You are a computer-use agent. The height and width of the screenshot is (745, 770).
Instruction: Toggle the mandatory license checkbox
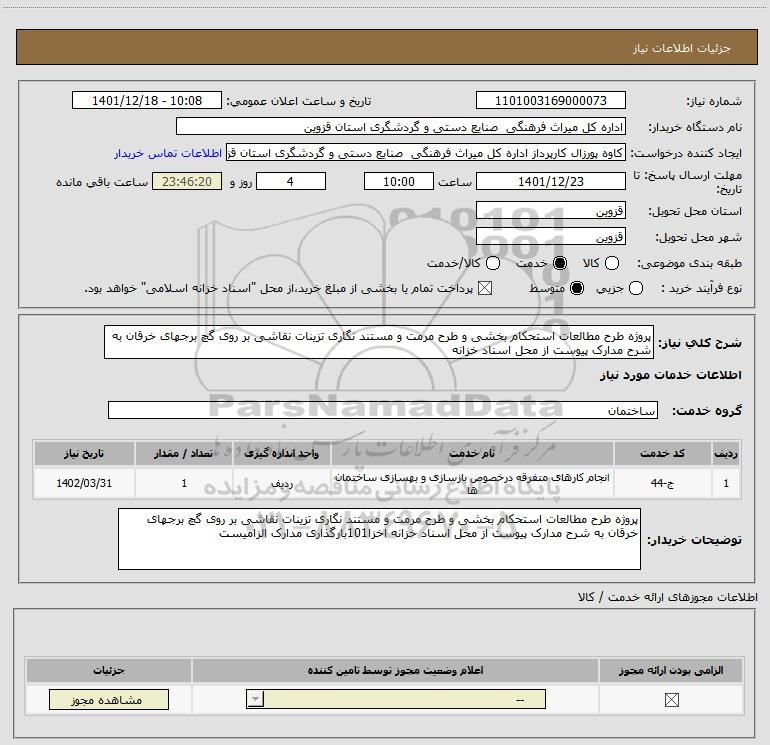[671, 700]
